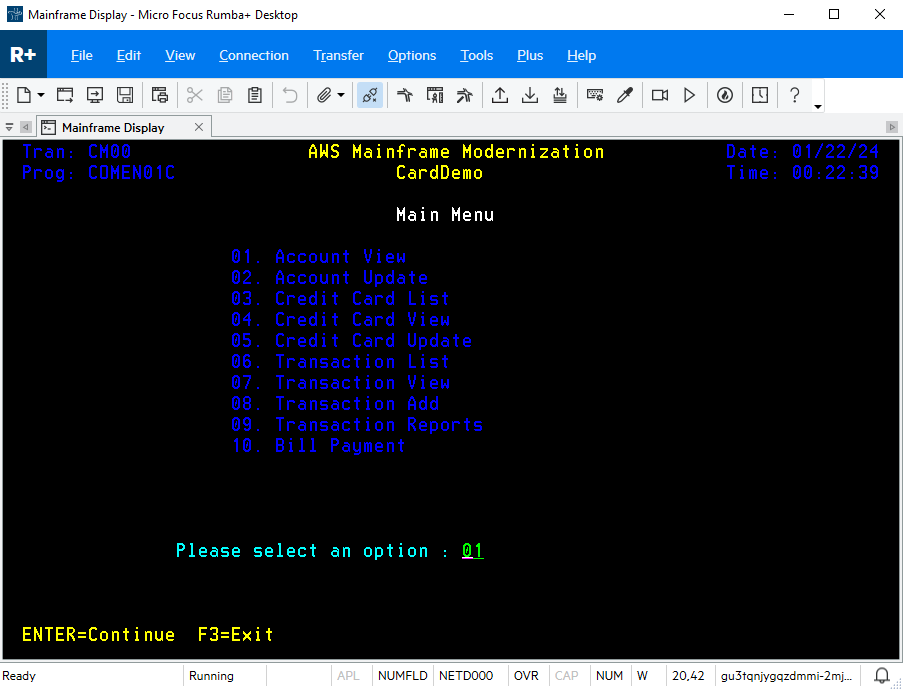Click the Save floppy disk icon

click(125, 95)
